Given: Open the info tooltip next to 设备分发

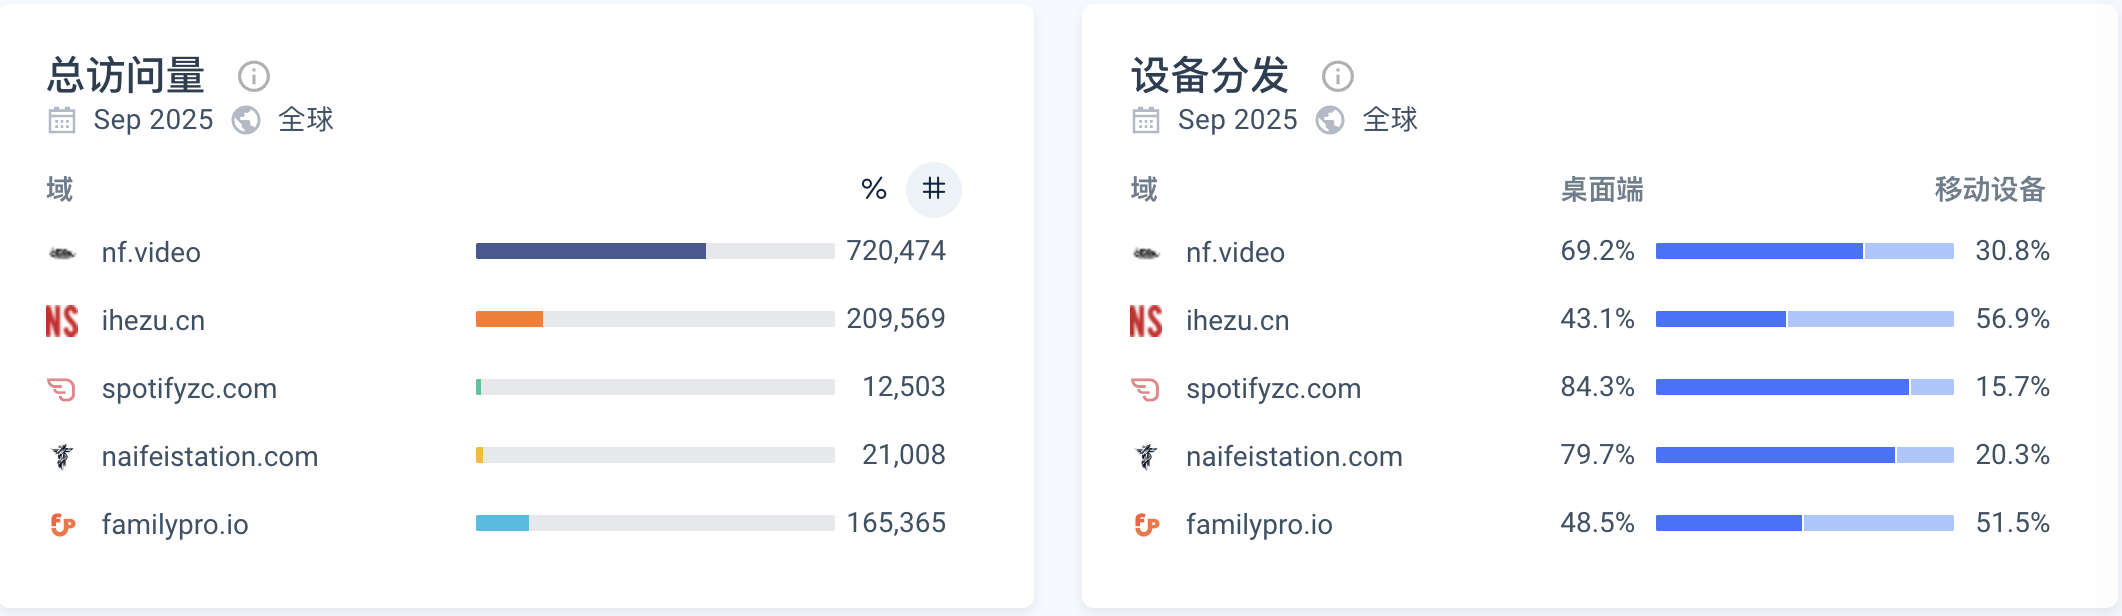Looking at the screenshot, I should pyautogui.click(x=1337, y=76).
